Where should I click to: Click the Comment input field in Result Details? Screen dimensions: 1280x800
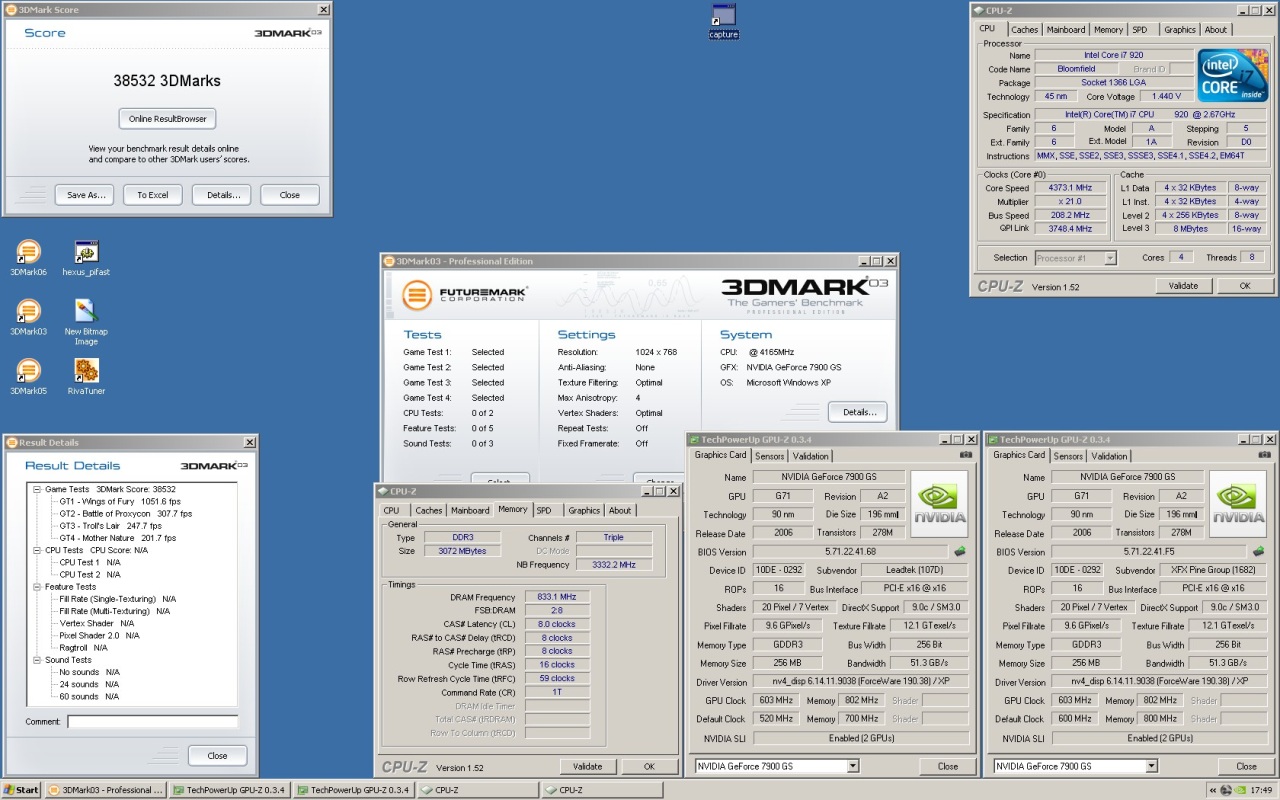point(152,721)
